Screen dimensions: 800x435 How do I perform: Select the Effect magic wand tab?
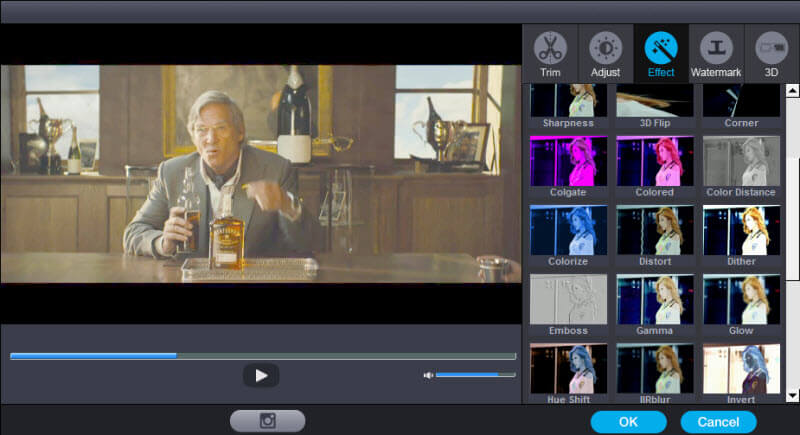click(661, 54)
